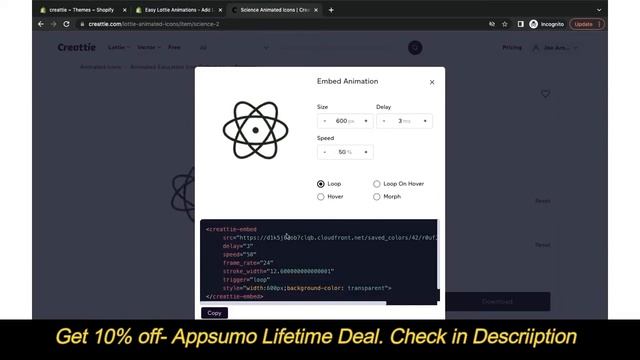
Task: Click the creattie.com address bar
Action: (x=282, y=24)
